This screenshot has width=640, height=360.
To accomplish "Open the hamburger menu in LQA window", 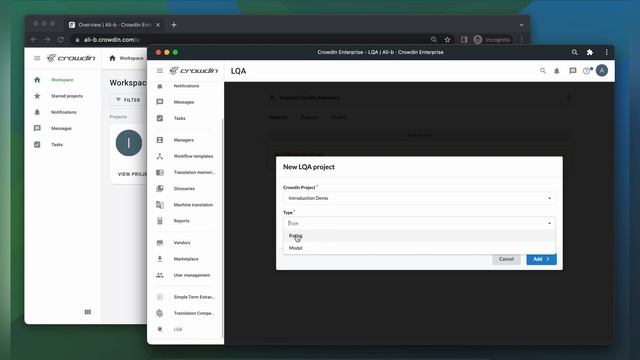I will pyautogui.click(x=160, y=71).
